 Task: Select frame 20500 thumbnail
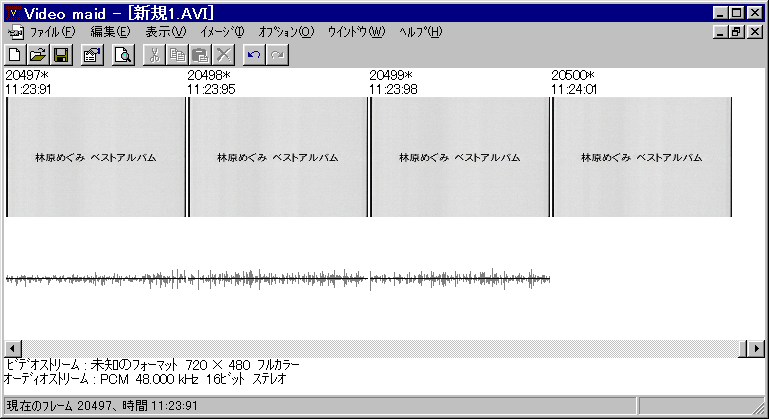coord(642,157)
